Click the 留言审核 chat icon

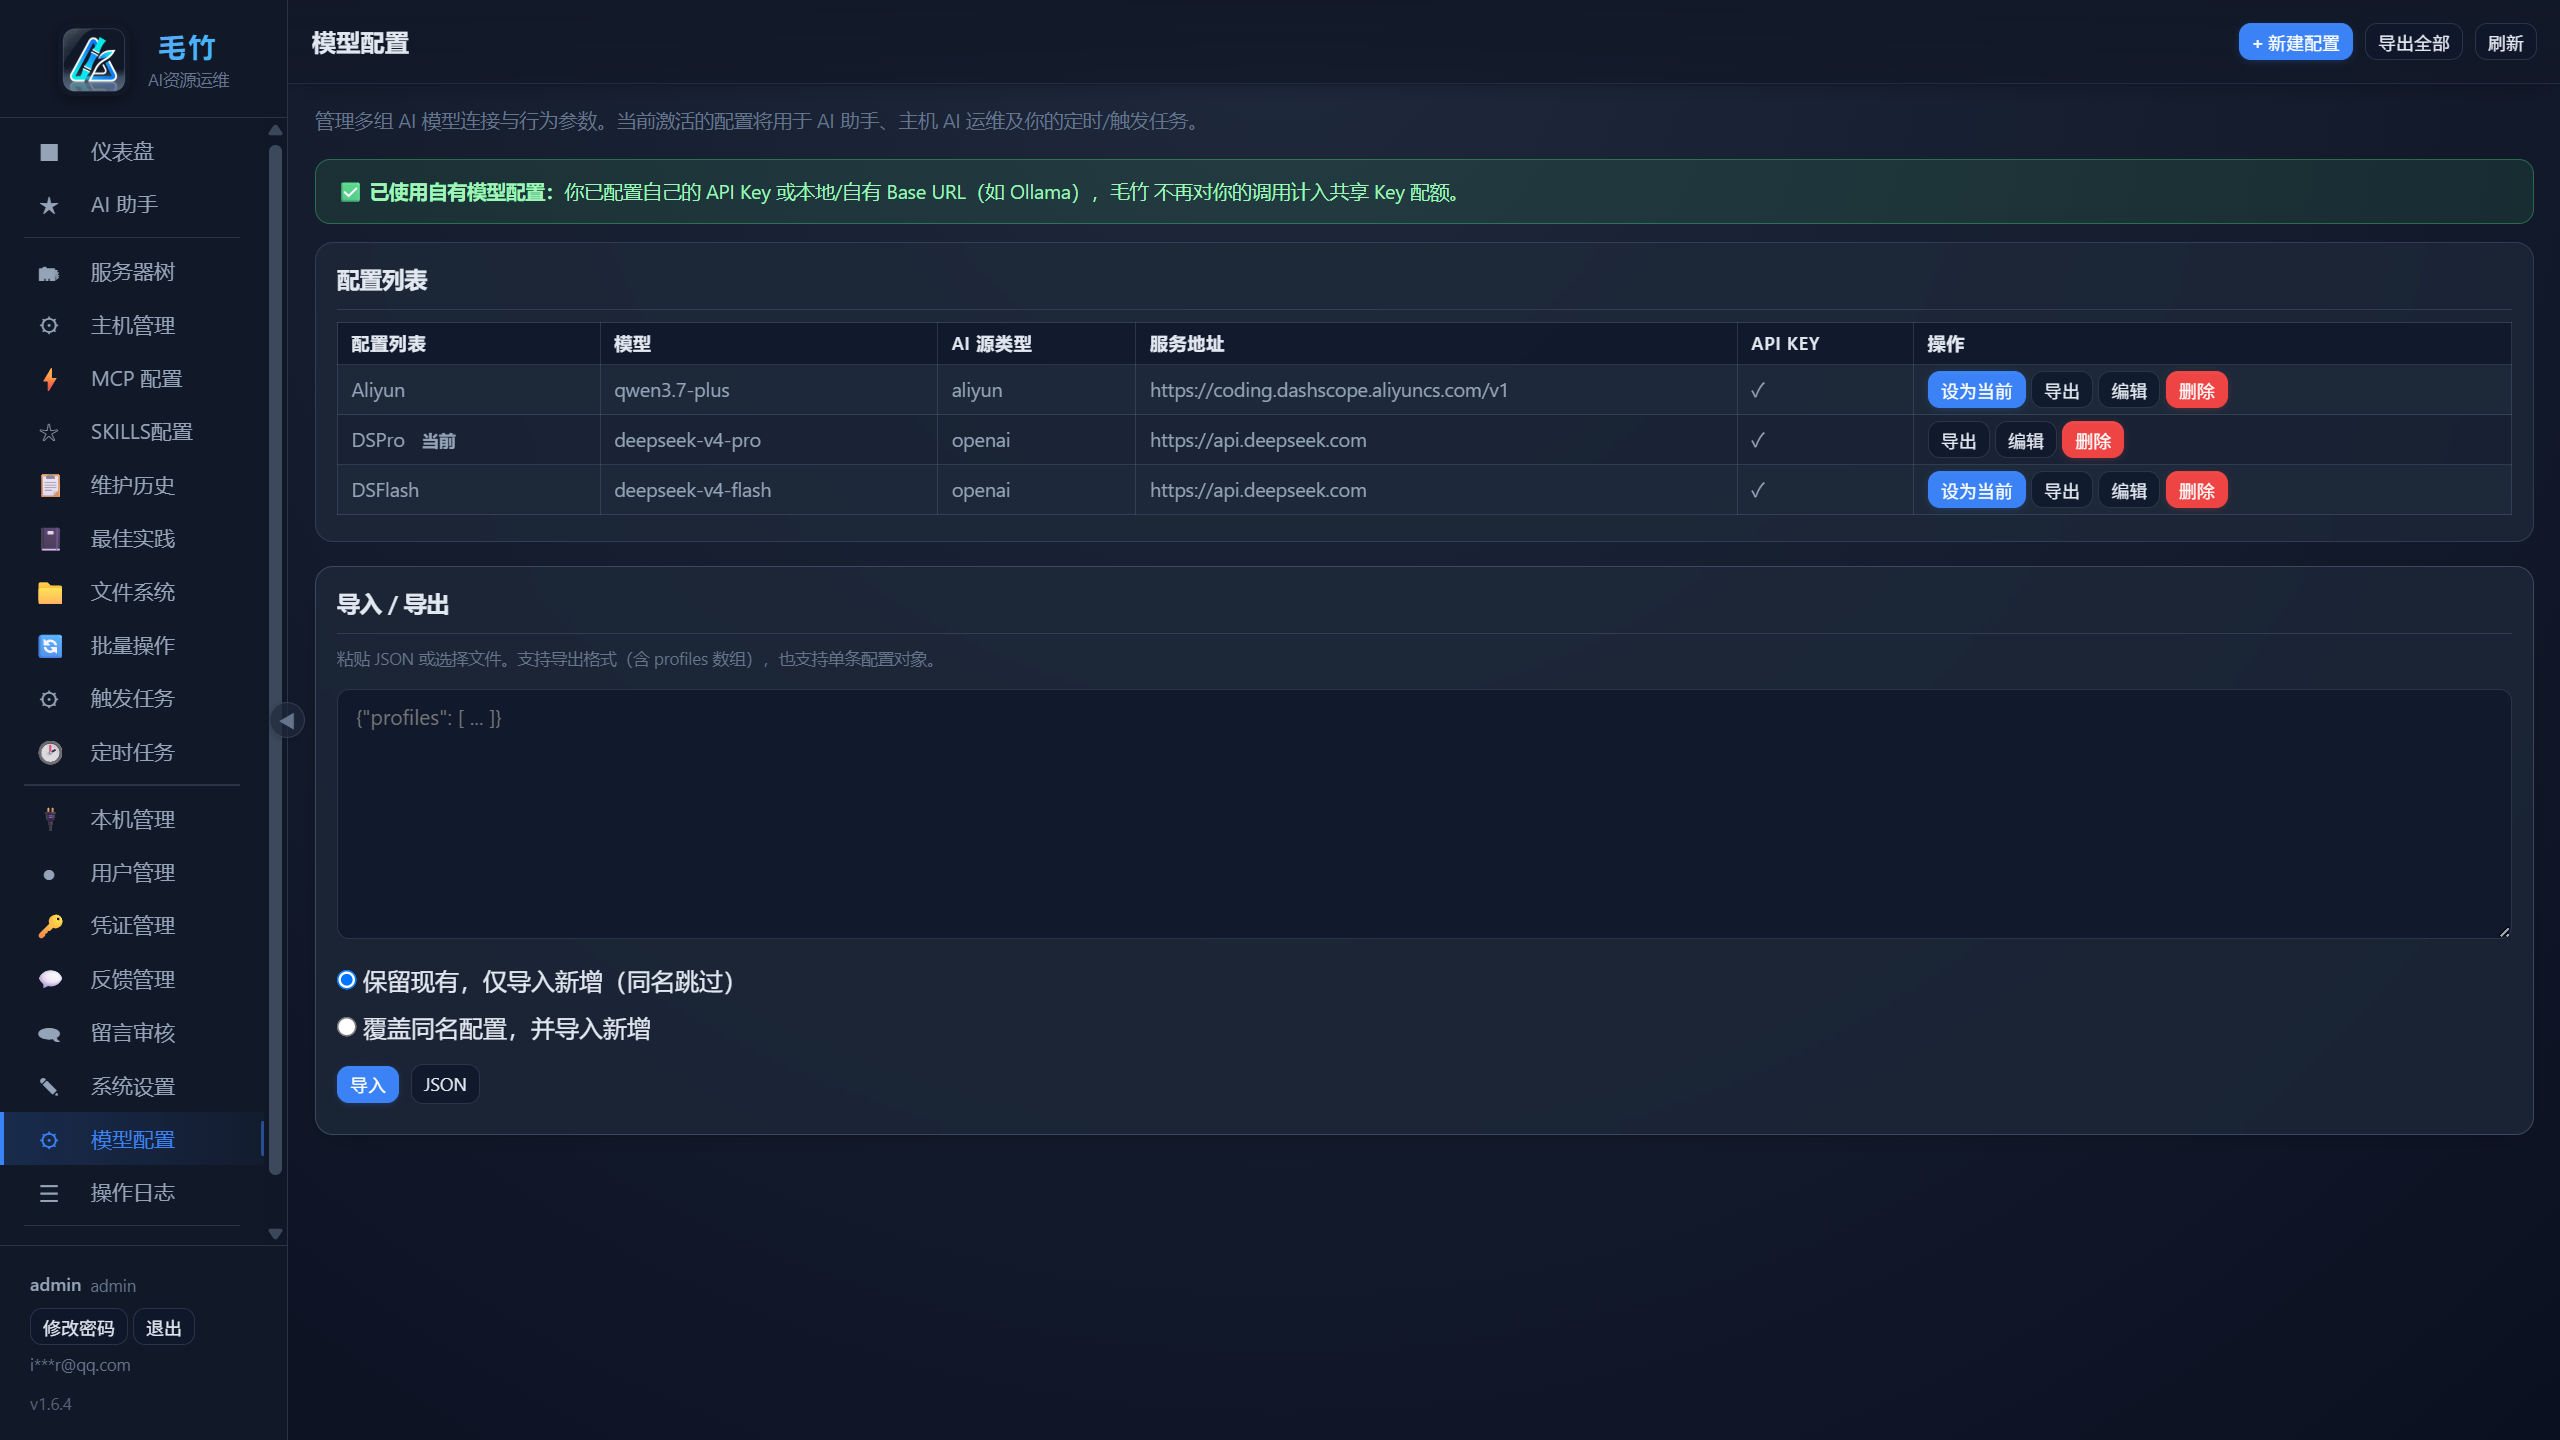[x=49, y=1033]
